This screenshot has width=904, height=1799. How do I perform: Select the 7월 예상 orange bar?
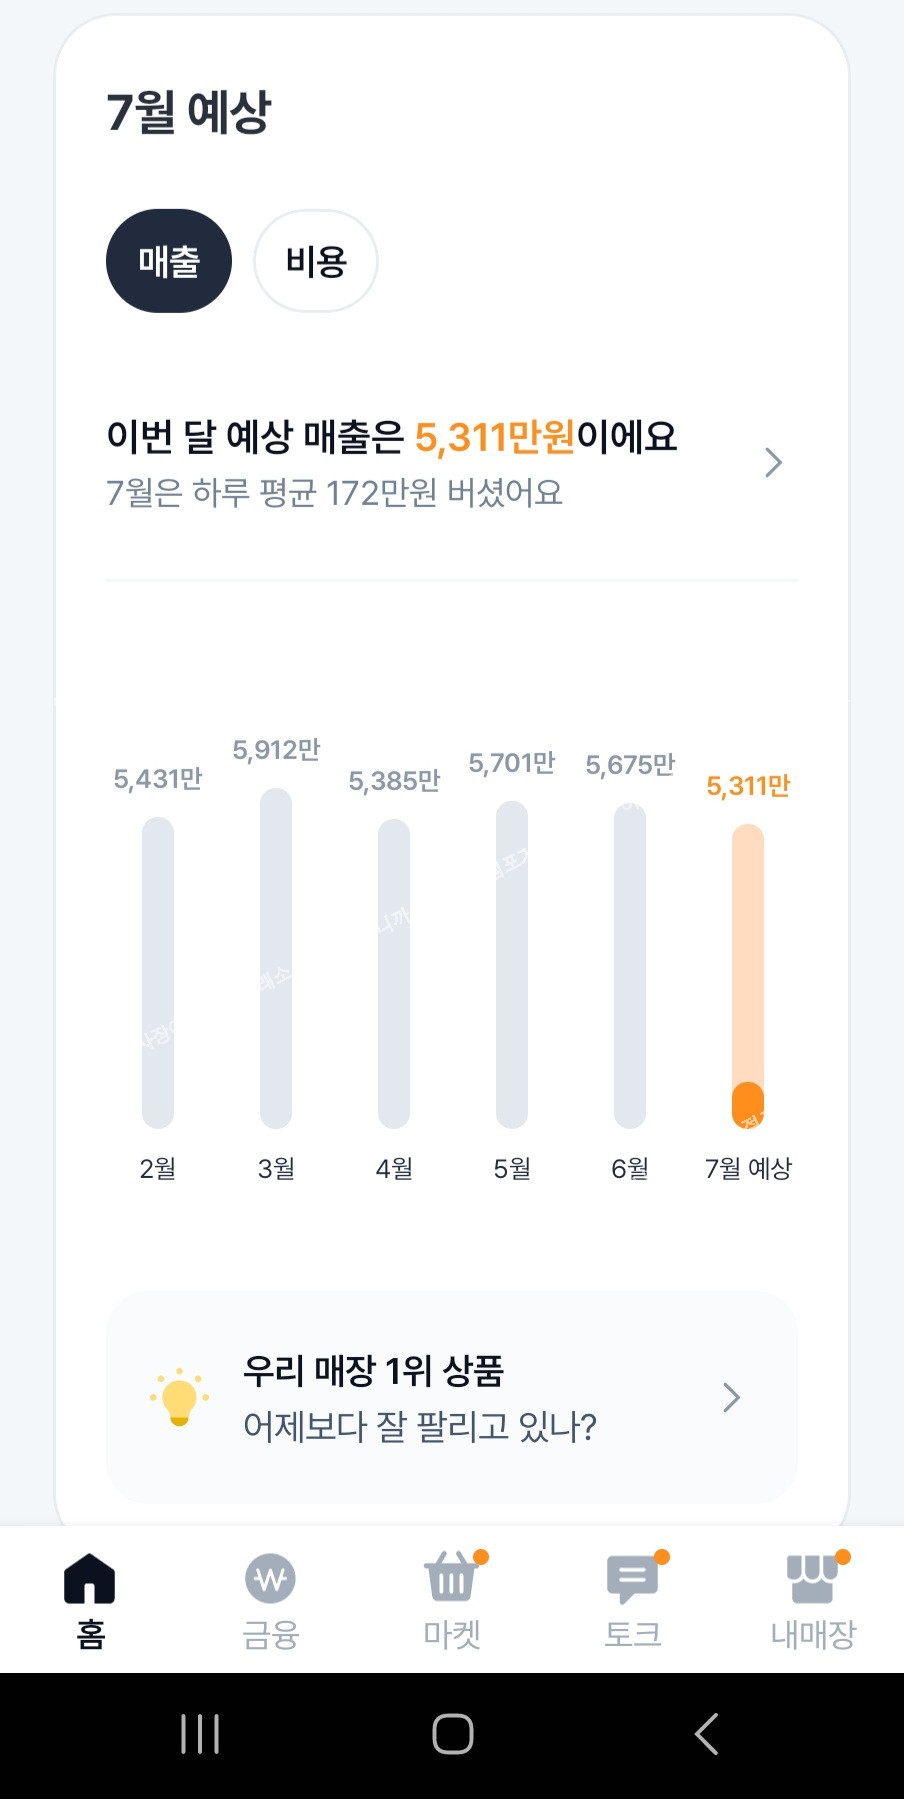click(x=748, y=976)
